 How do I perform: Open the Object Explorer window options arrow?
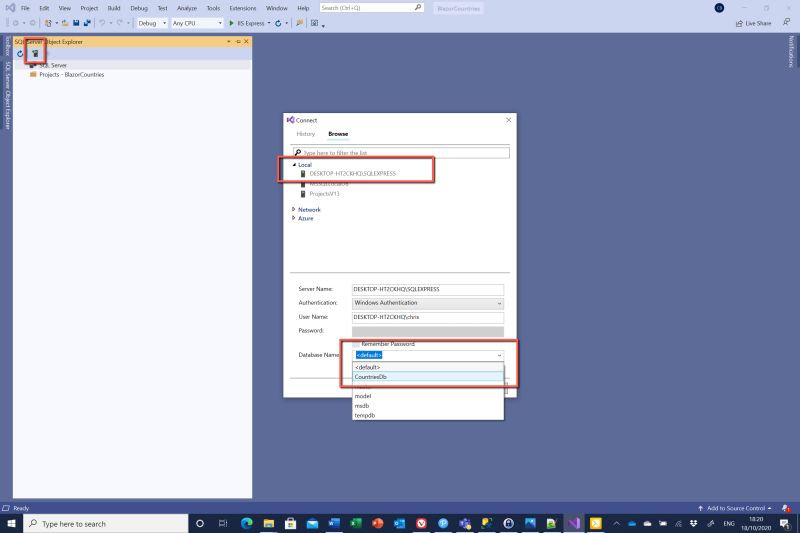point(229,41)
